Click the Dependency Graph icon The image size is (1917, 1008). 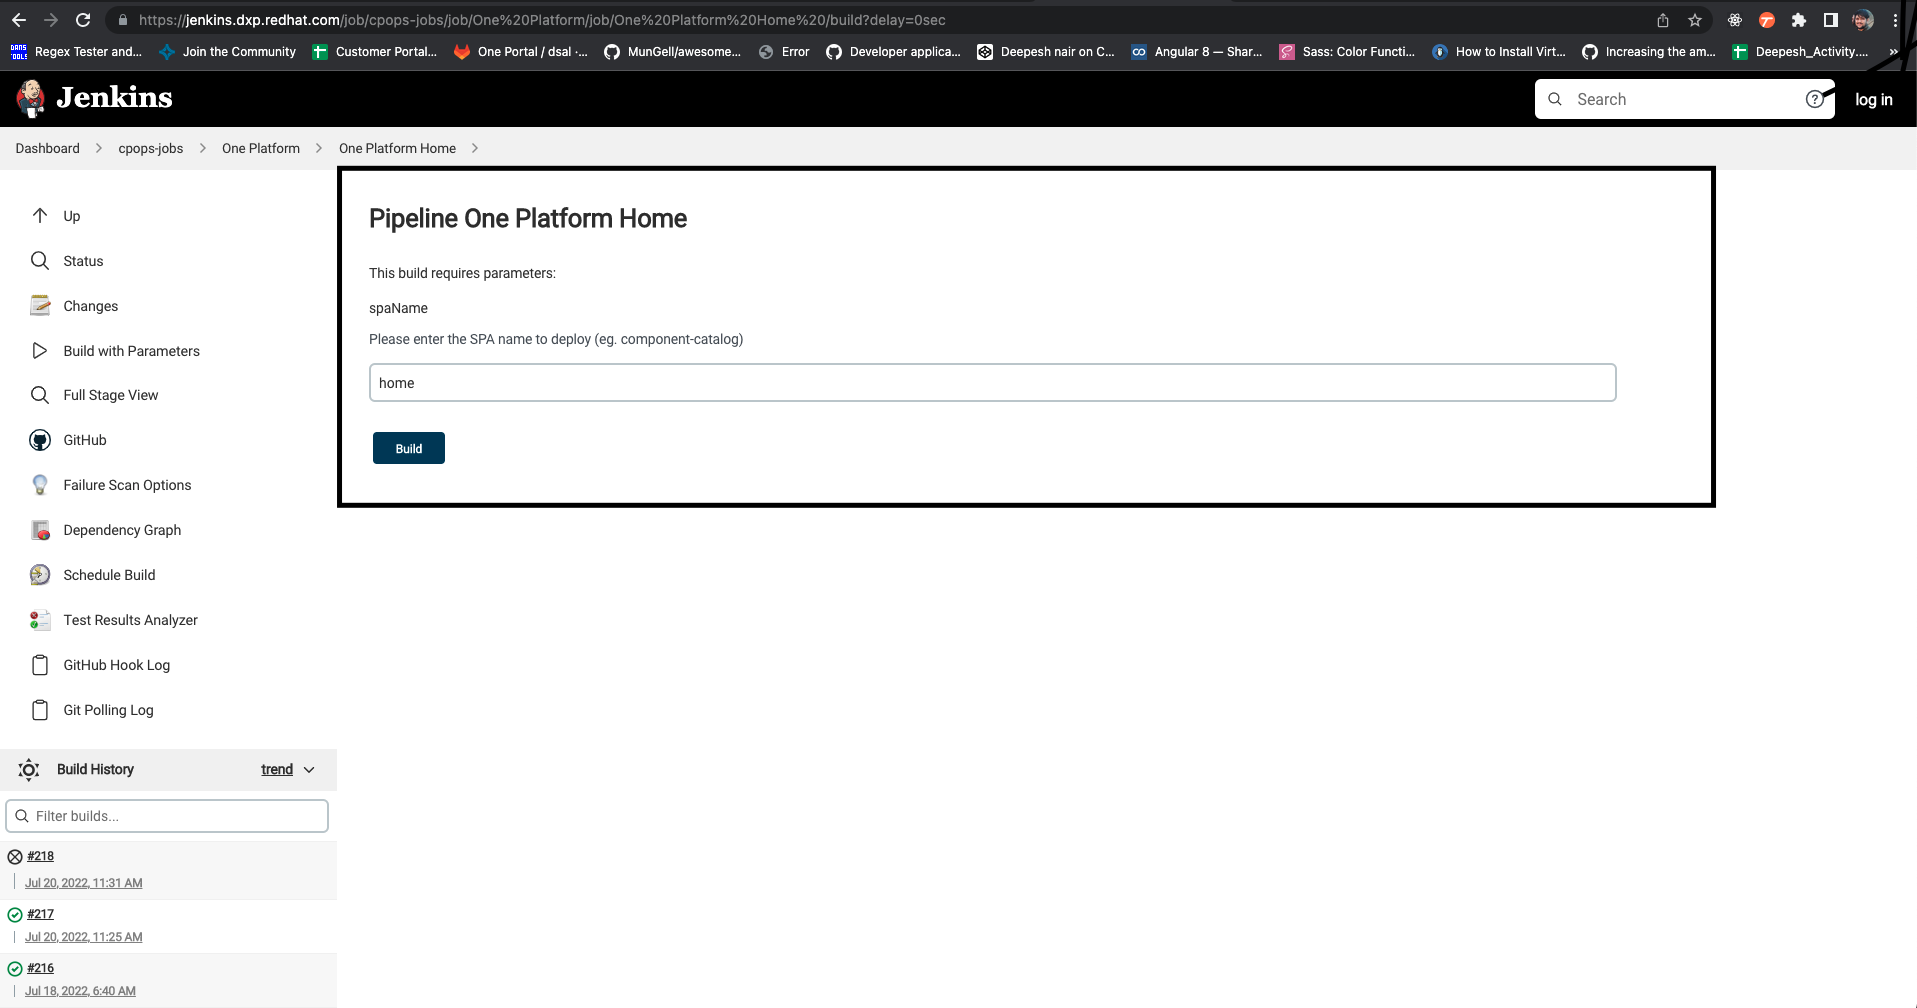click(x=40, y=530)
